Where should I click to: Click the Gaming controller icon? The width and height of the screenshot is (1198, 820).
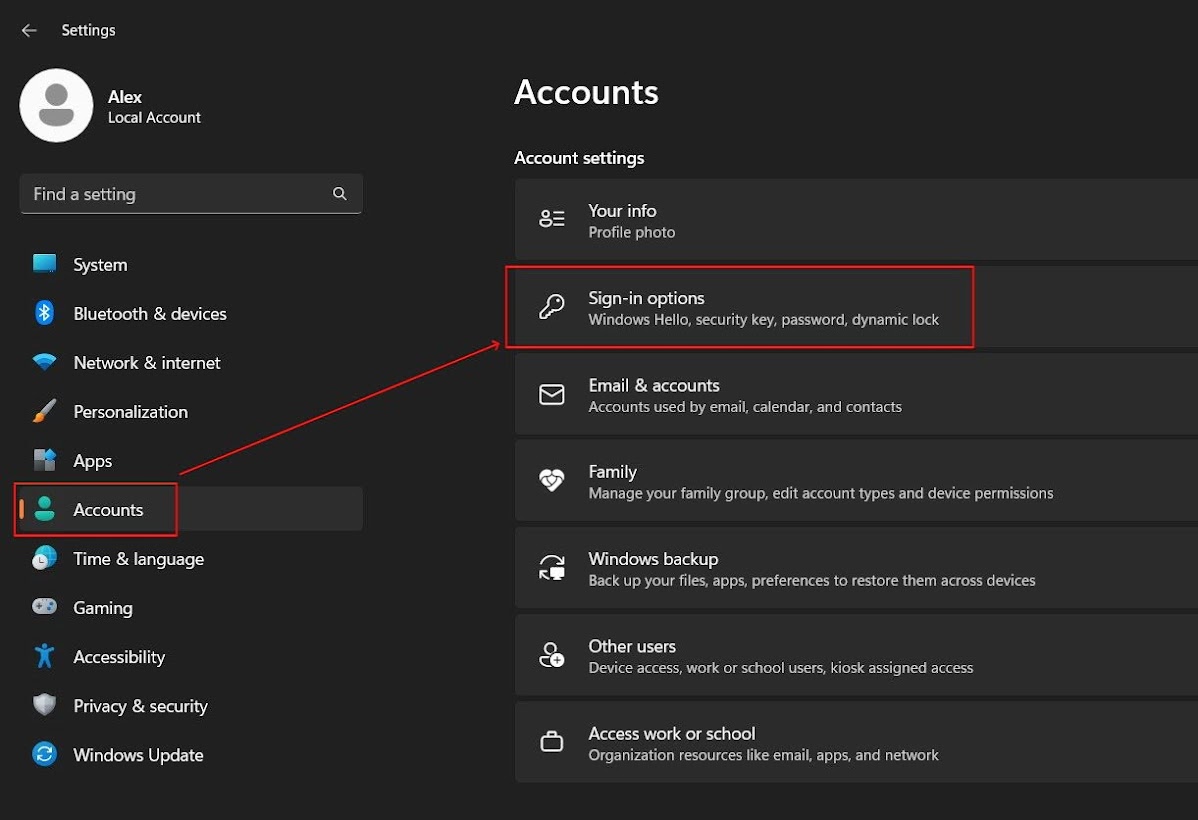pyautogui.click(x=44, y=607)
